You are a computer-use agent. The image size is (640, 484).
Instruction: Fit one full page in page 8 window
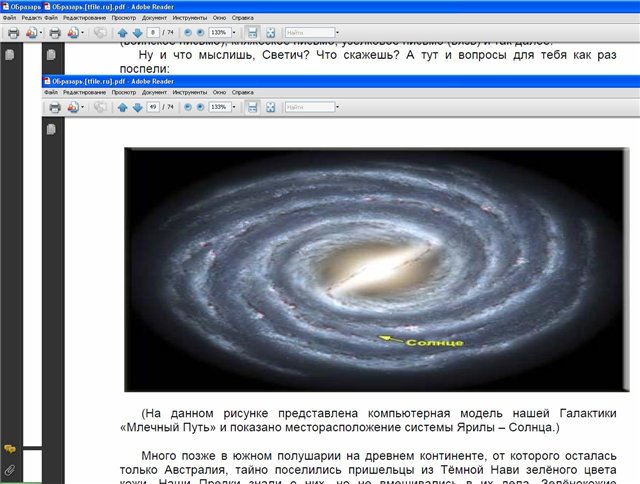[270, 33]
